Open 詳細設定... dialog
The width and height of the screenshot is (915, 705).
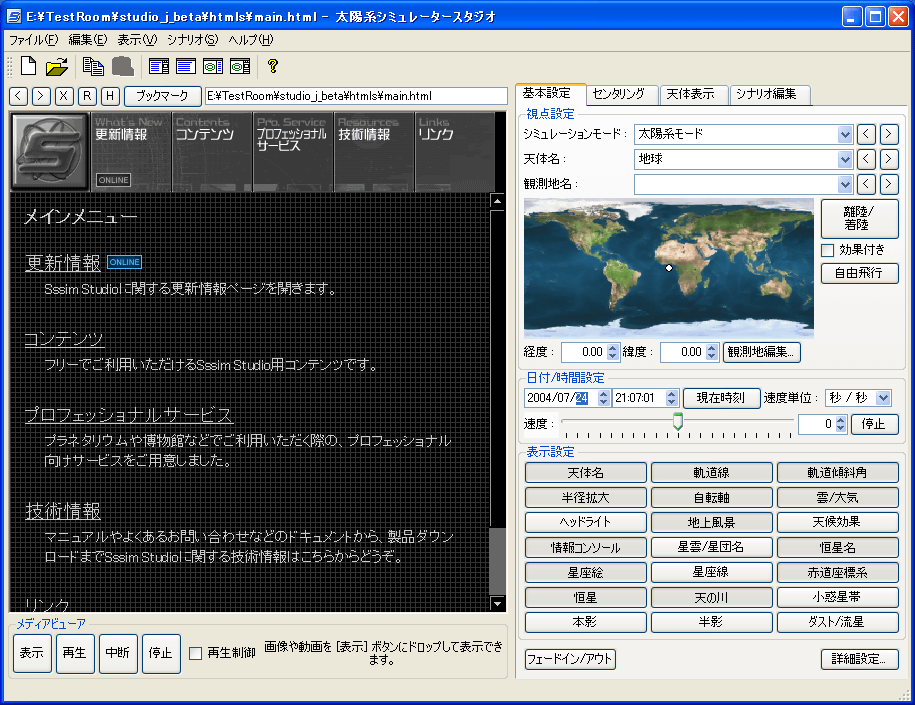pos(860,659)
